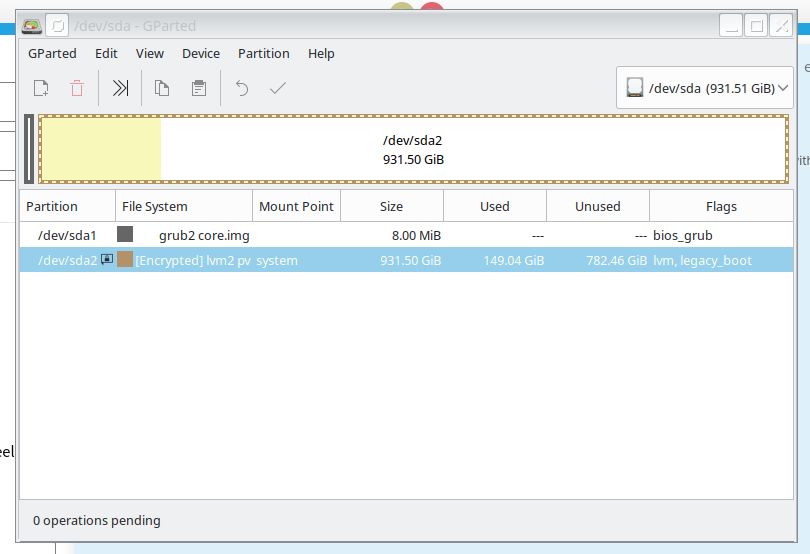Viewport: 810px width, 554px height.
Task: Click the Resize/Move partition icon
Action: [120, 88]
